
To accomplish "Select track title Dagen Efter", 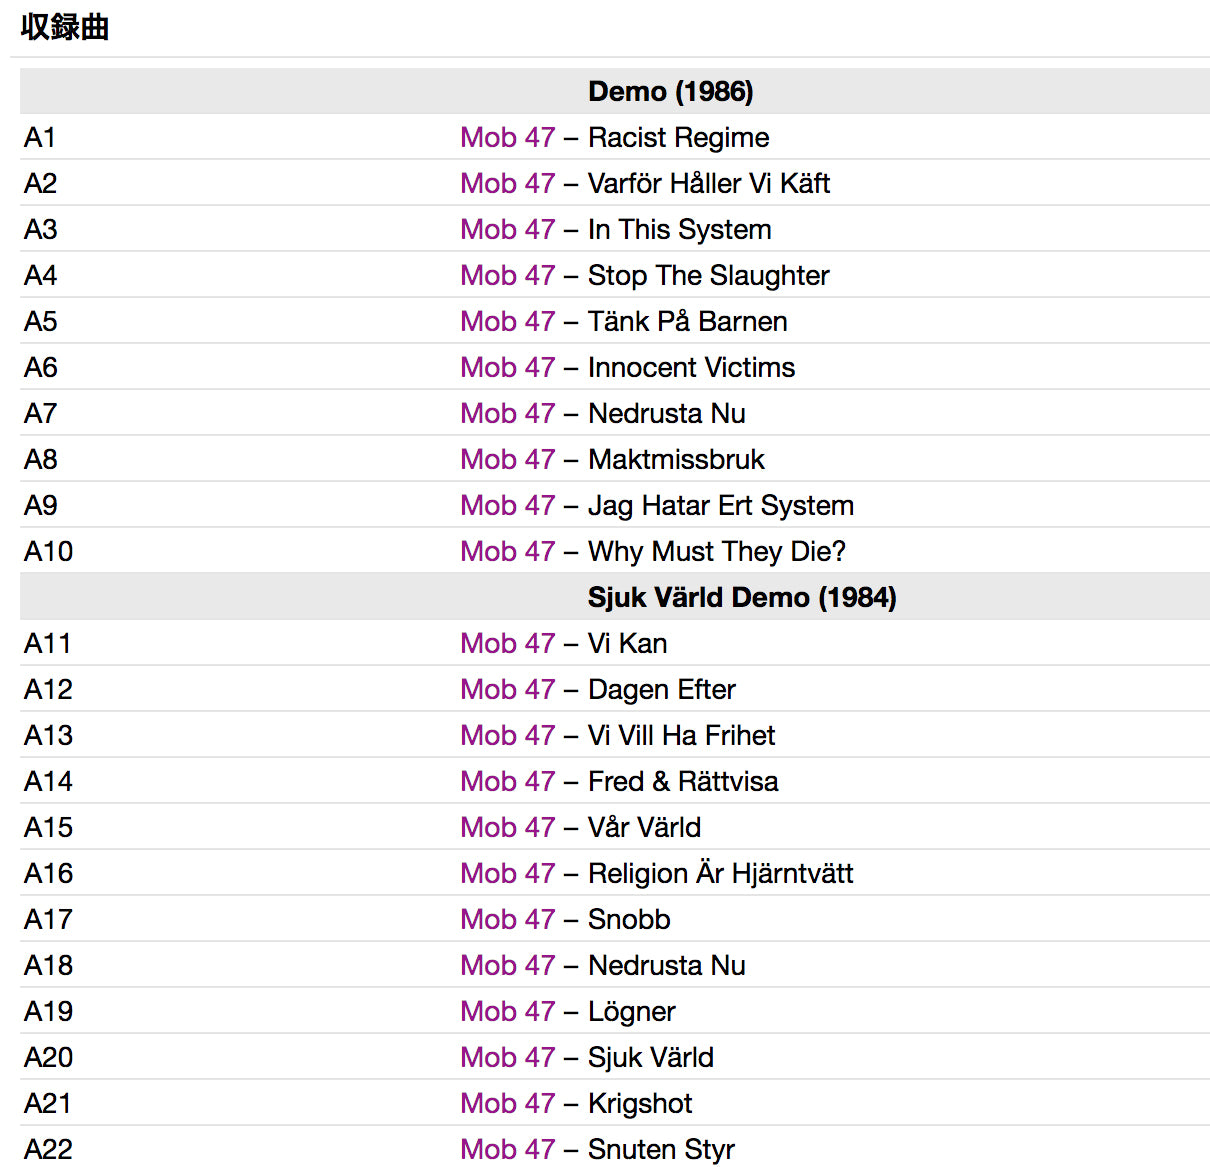I will pyautogui.click(x=662, y=689).
